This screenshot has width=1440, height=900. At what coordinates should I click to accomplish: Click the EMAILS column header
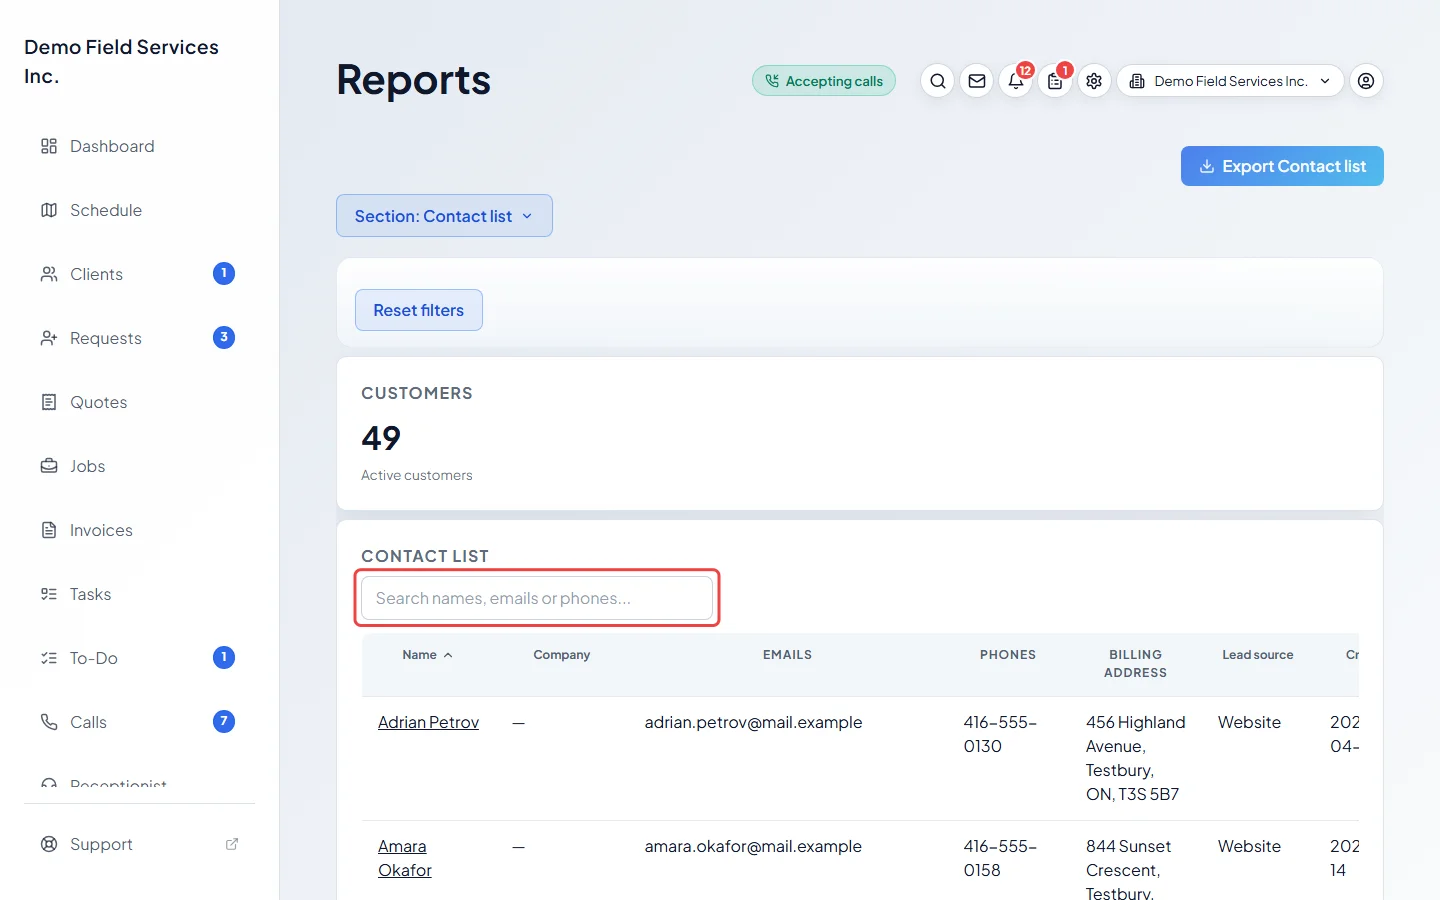(x=787, y=655)
